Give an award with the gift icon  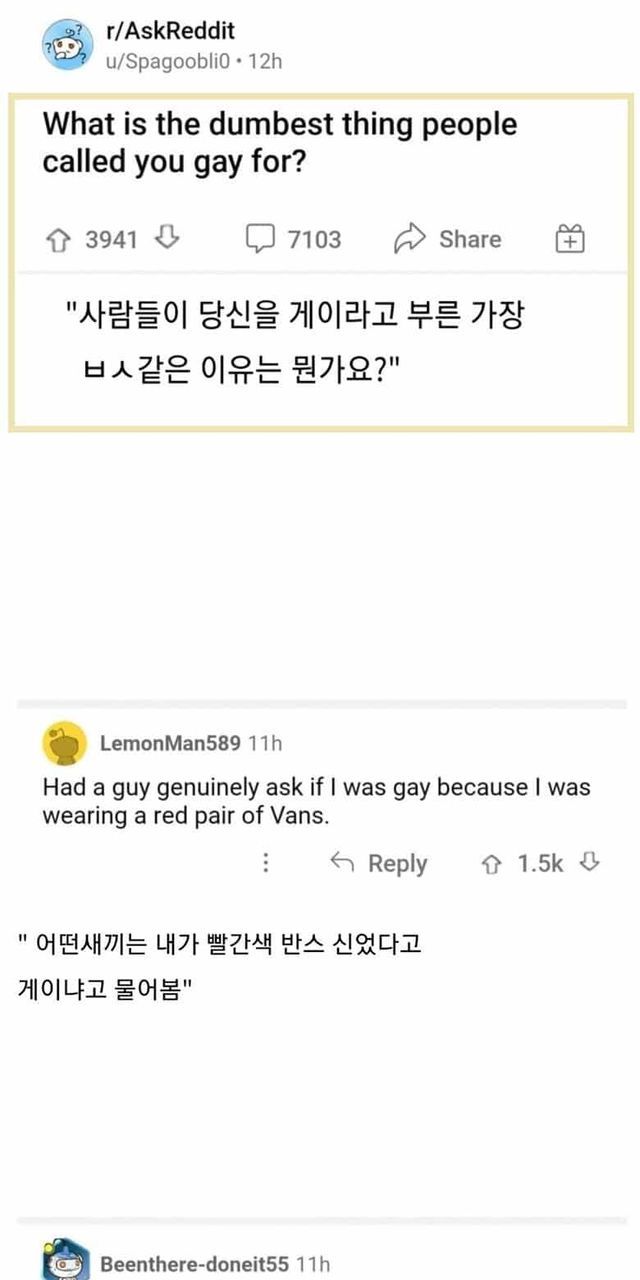tap(570, 239)
